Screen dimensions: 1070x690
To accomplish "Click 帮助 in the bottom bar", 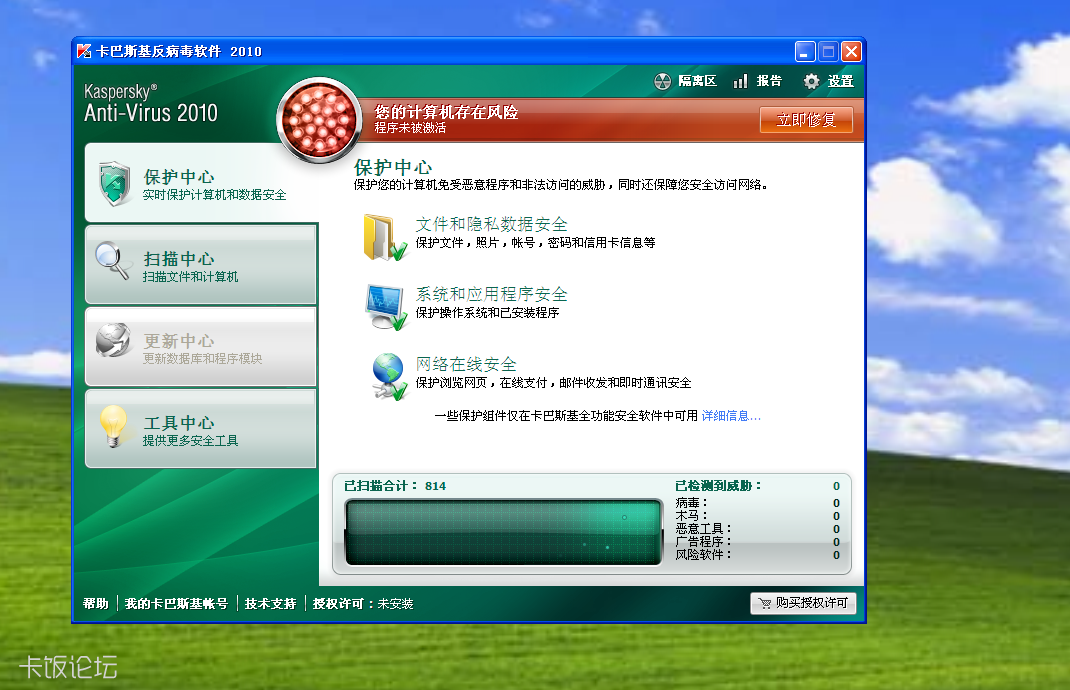I will coord(94,603).
